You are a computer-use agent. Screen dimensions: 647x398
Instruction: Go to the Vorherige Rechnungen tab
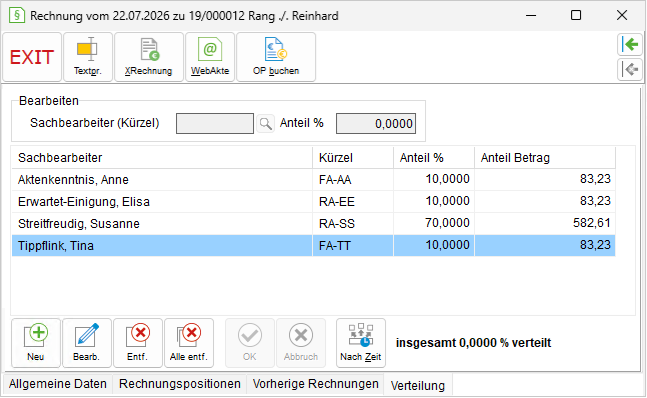click(x=315, y=384)
